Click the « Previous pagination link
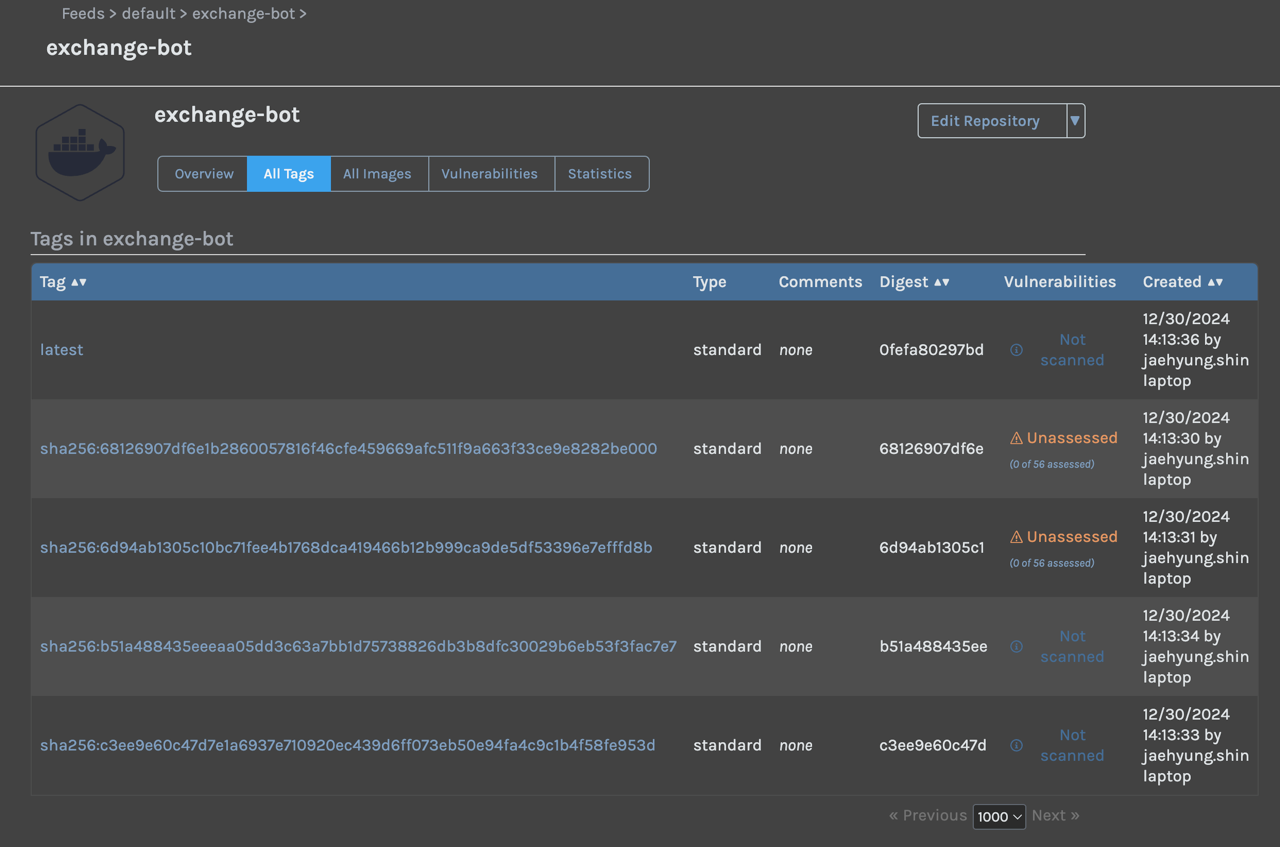 pyautogui.click(x=928, y=815)
